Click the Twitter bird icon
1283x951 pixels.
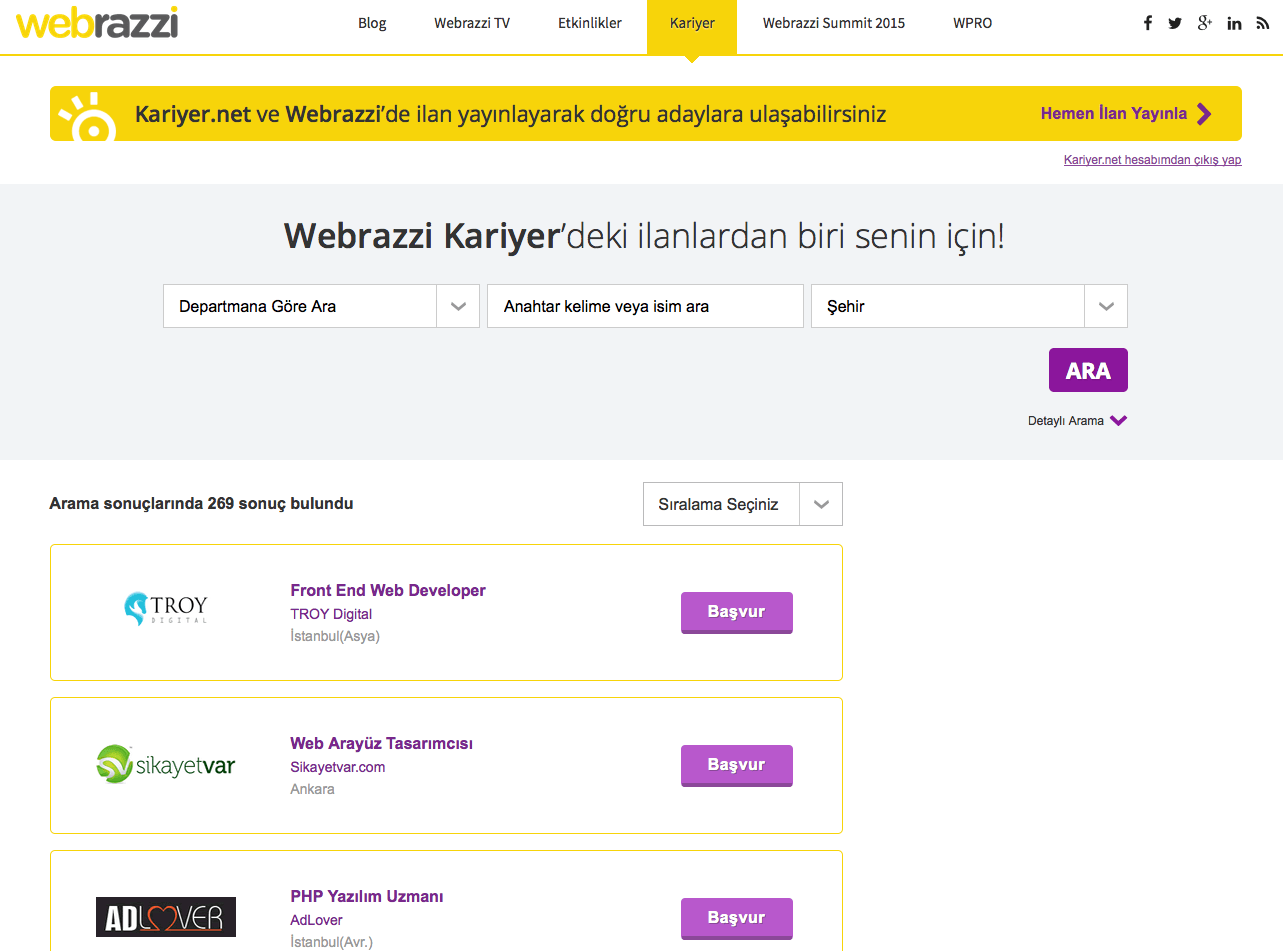pos(1175,22)
